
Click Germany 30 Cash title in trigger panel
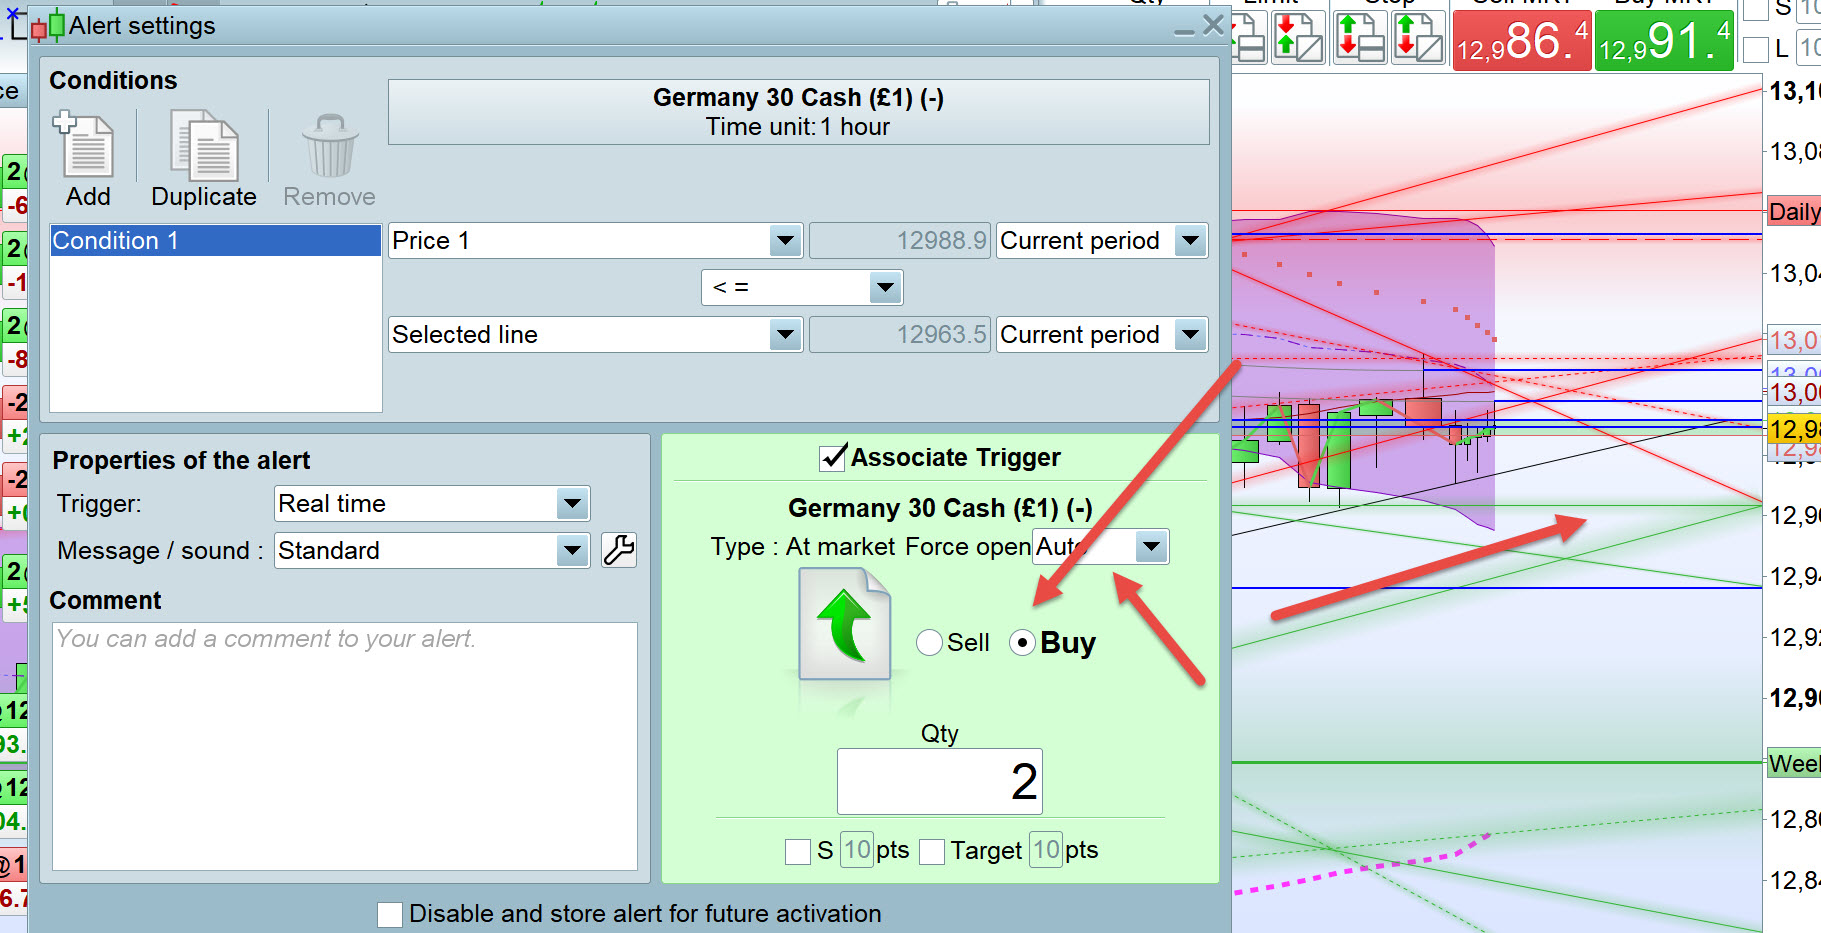(940, 508)
